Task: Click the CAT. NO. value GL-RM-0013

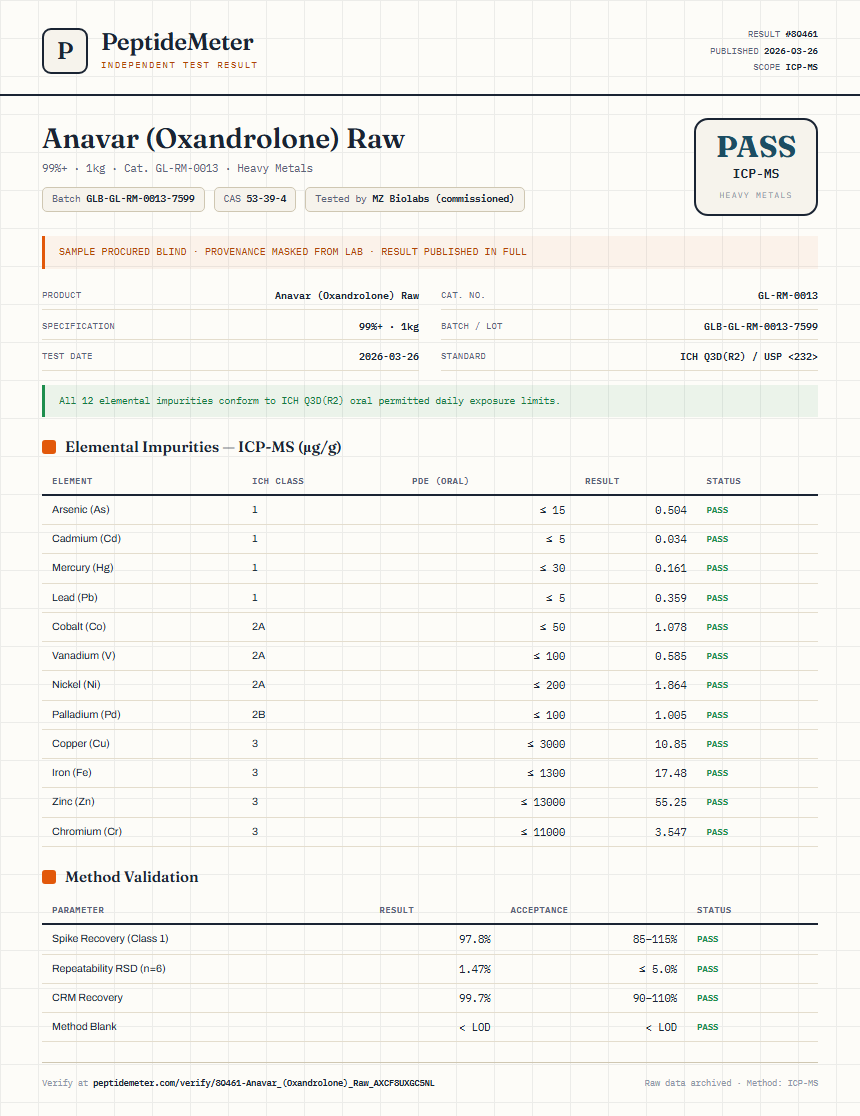Action: (787, 295)
